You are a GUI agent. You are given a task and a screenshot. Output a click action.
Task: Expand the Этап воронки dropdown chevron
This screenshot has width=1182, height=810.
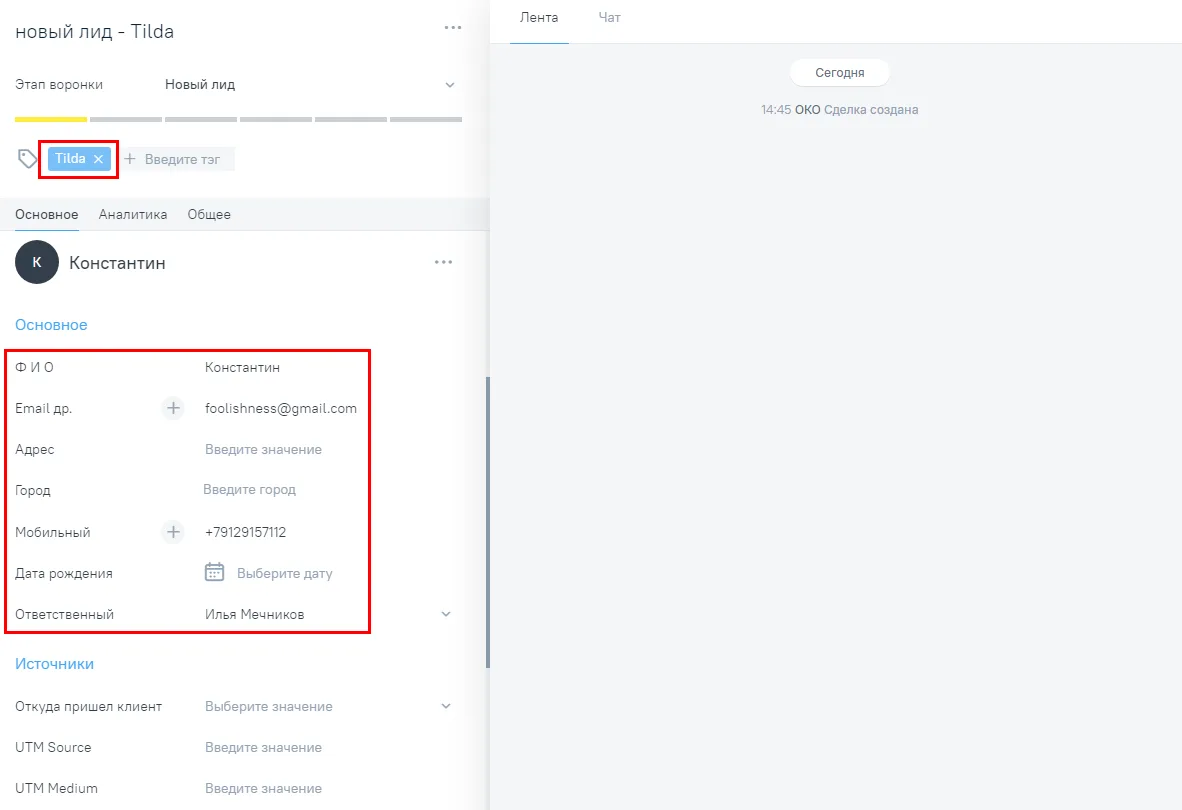[449, 85]
